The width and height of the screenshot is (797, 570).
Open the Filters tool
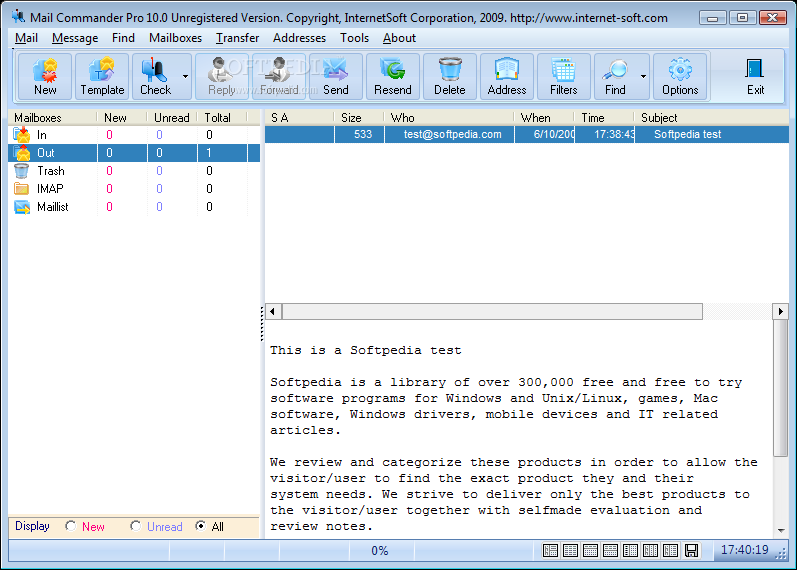564,76
